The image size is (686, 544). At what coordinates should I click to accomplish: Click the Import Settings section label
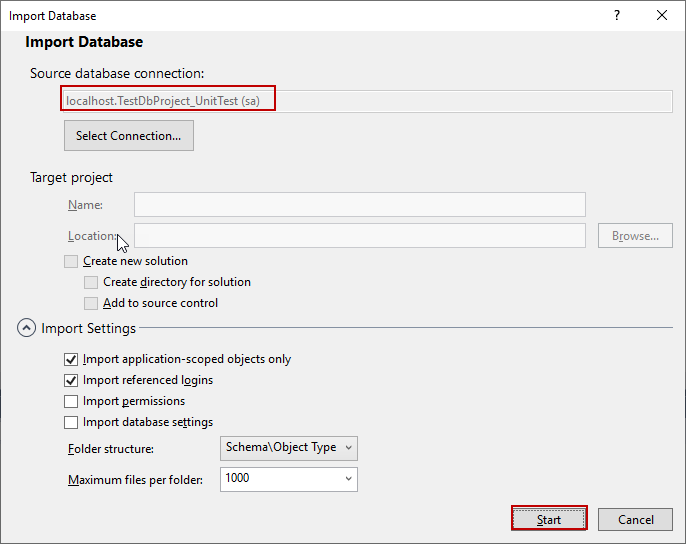[88, 328]
